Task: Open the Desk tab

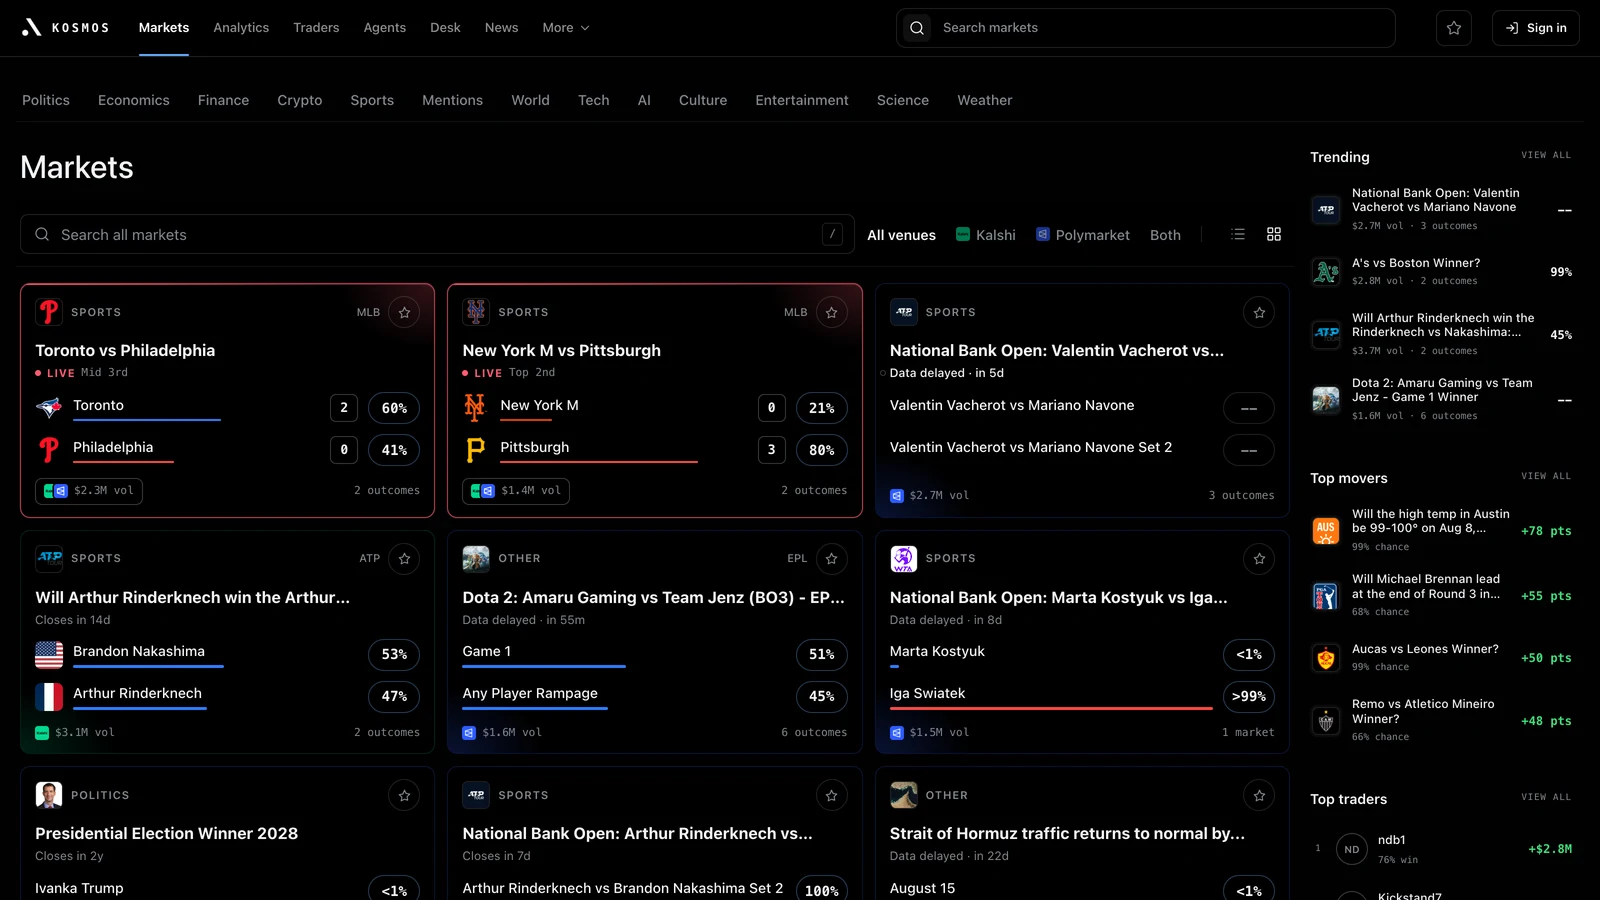Action: 445,28
